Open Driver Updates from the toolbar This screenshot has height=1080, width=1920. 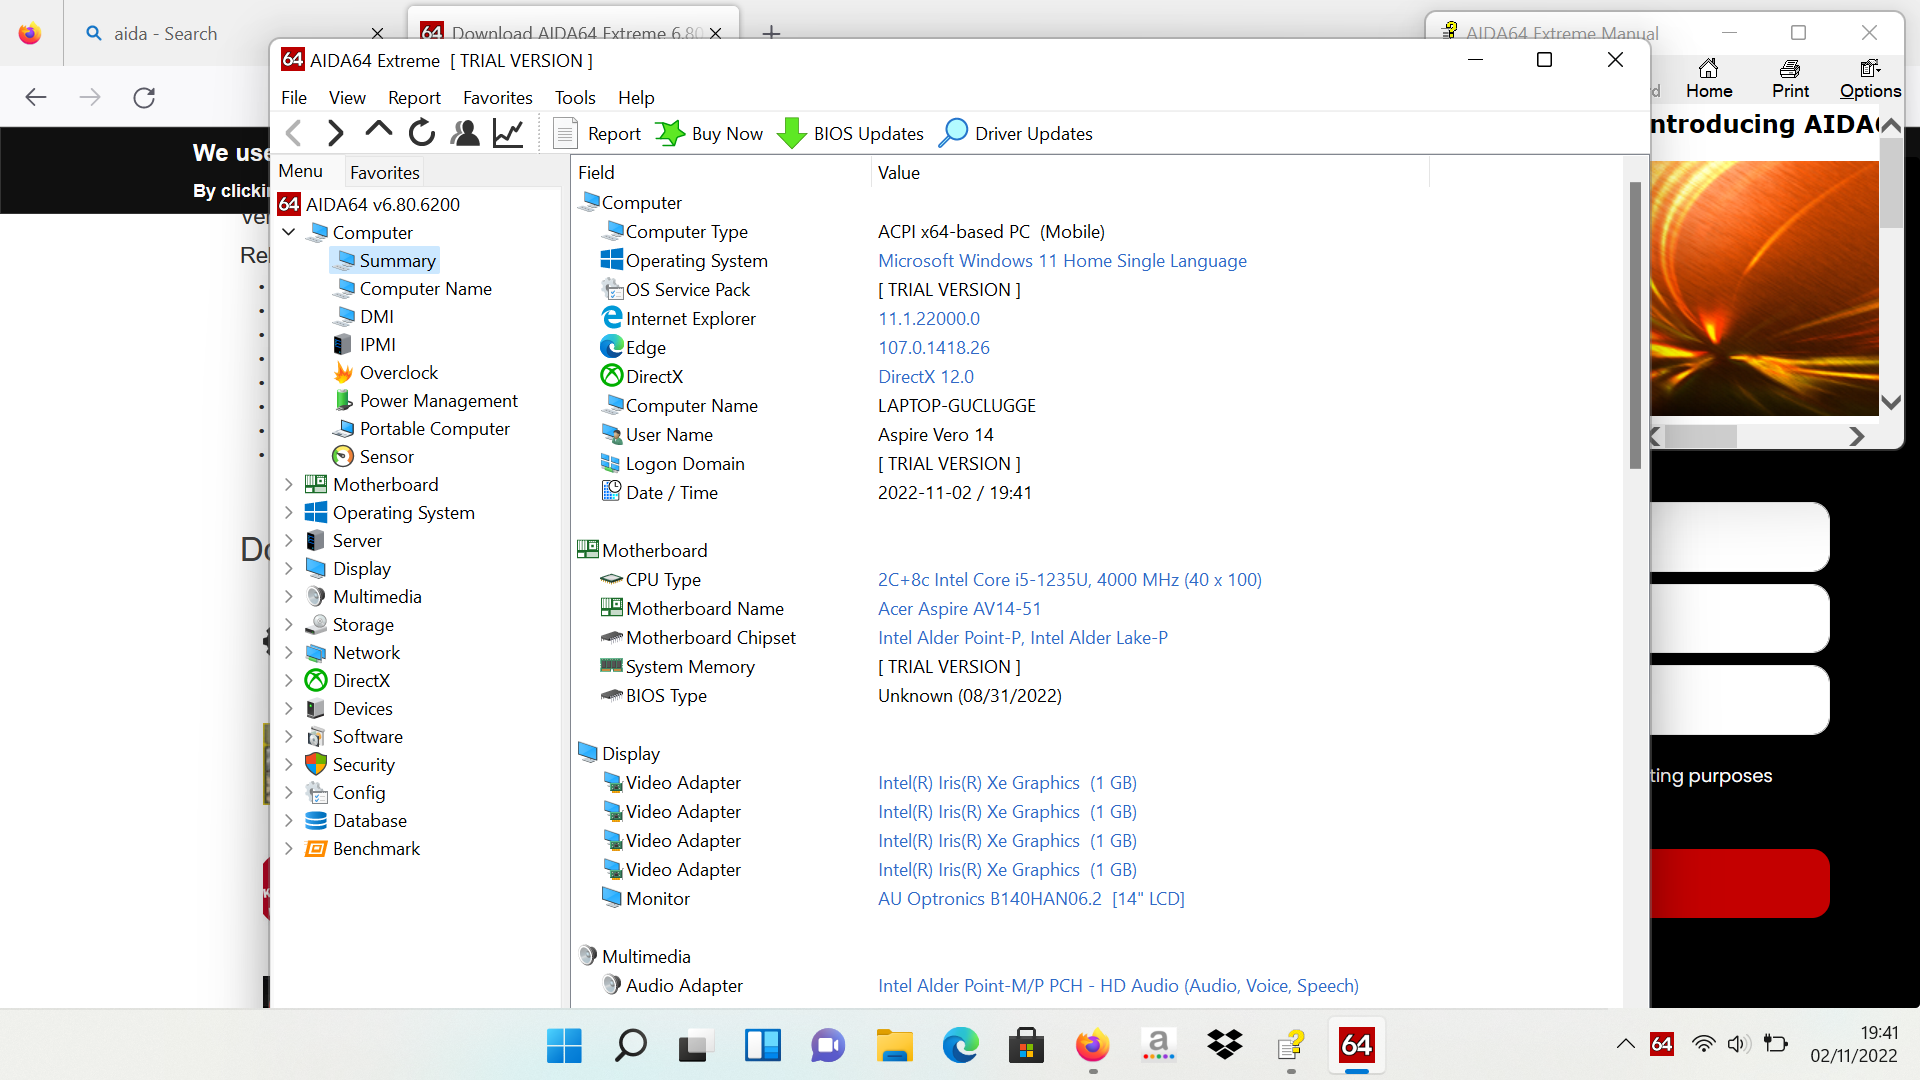1016,133
